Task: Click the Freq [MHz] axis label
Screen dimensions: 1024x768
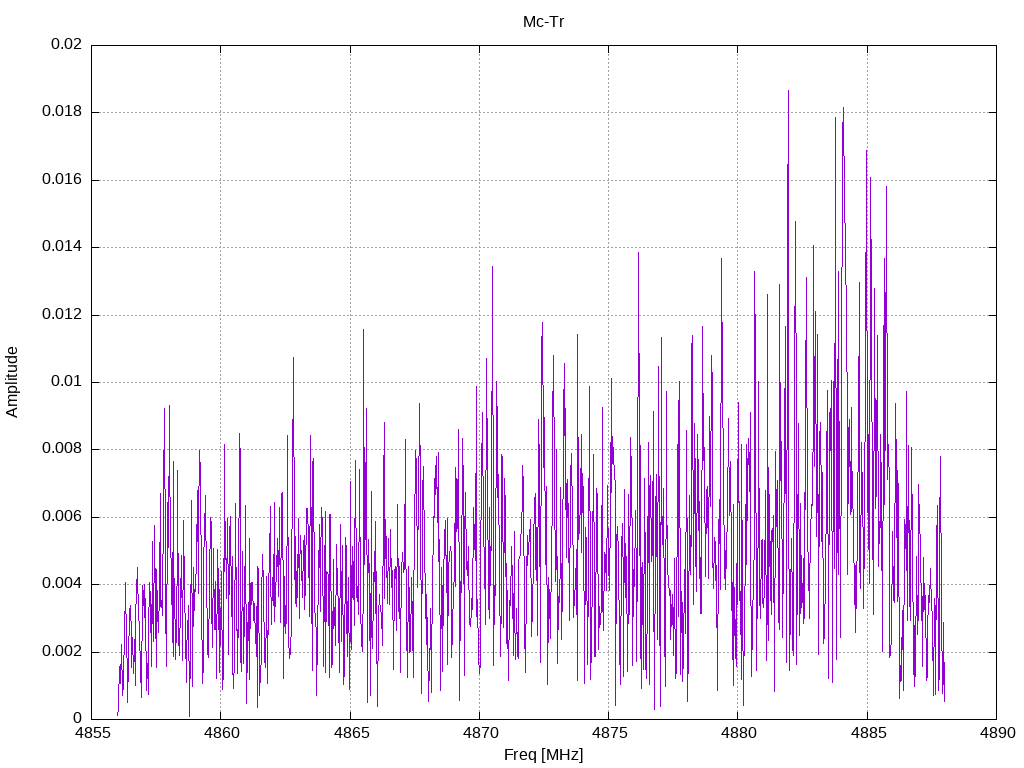Action: [543, 755]
